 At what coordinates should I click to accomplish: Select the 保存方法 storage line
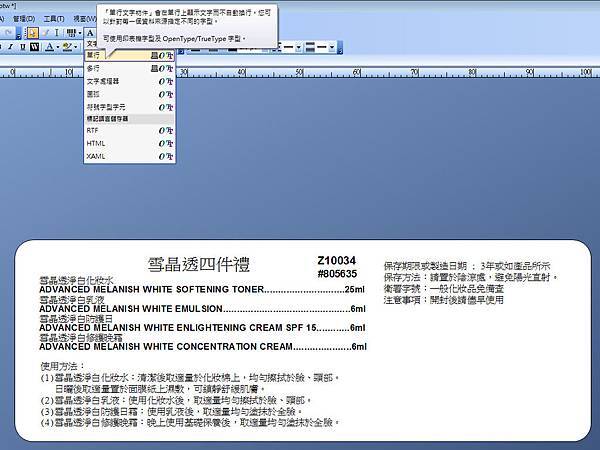(x=471, y=277)
